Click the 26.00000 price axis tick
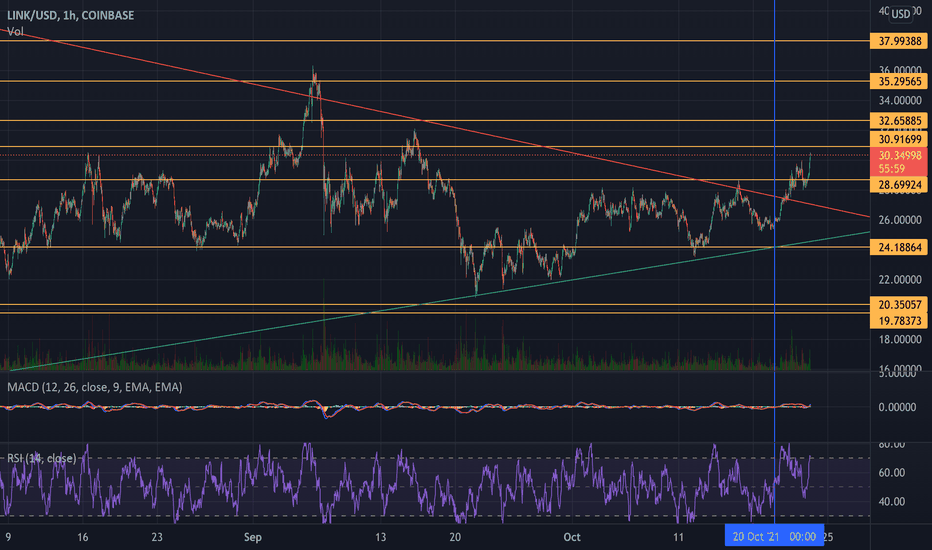This screenshot has width=932, height=550. [x=900, y=220]
